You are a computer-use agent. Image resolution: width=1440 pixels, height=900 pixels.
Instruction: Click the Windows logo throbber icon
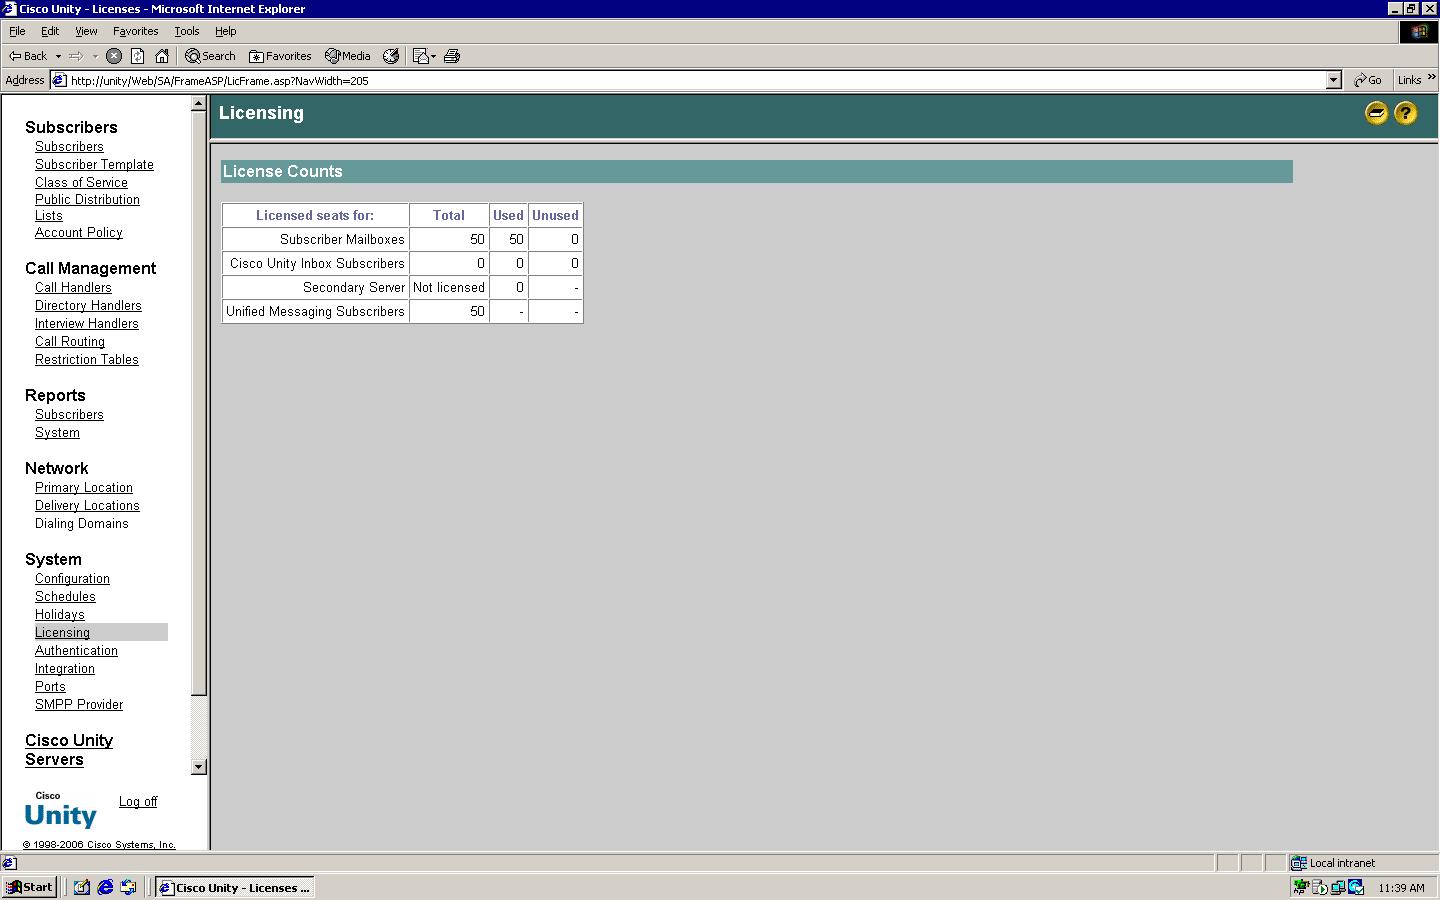click(x=1419, y=32)
